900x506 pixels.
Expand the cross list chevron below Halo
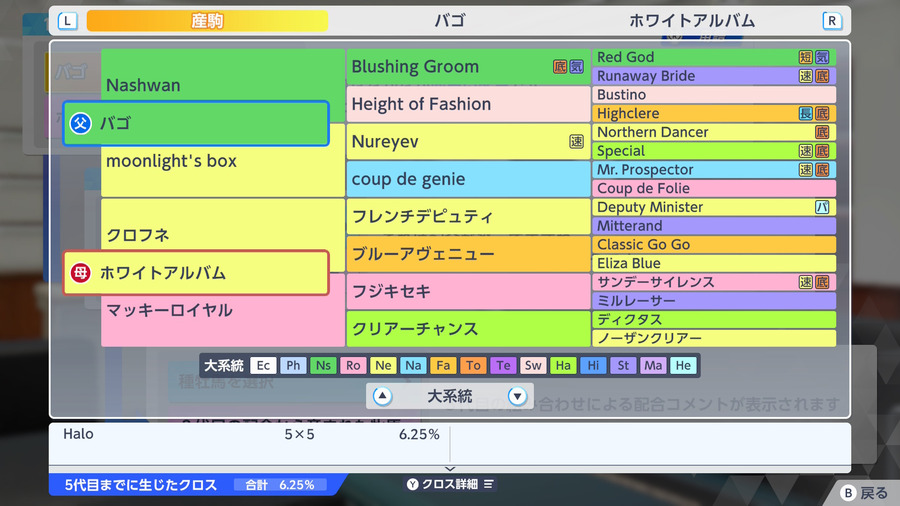pyautogui.click(x=449, y=469)
